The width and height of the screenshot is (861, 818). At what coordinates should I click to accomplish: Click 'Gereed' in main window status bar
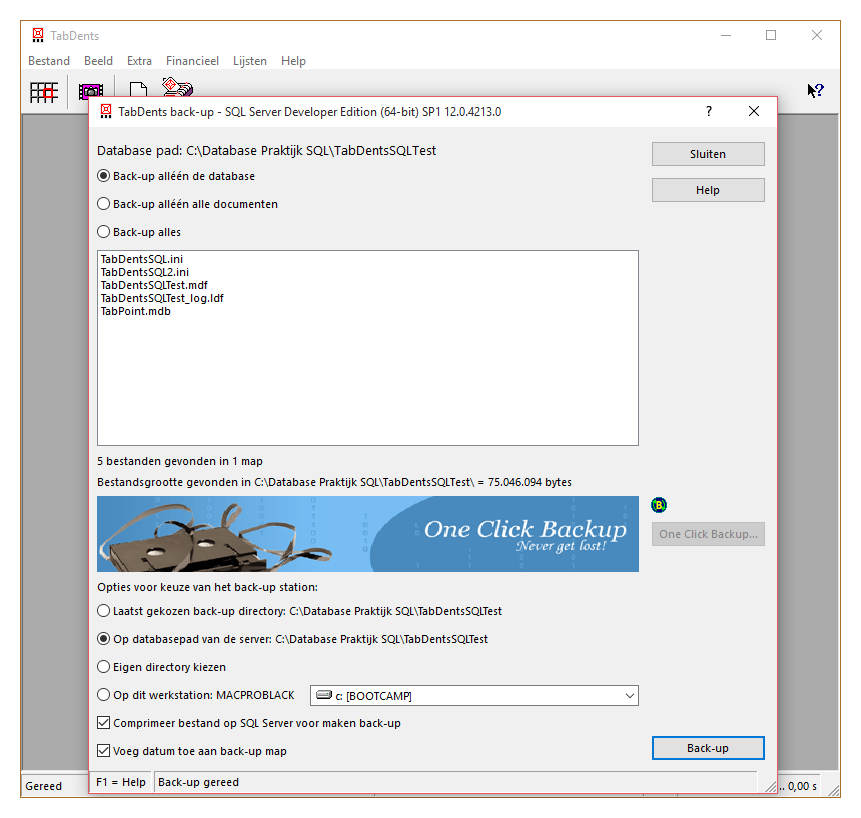pos(43,786)
